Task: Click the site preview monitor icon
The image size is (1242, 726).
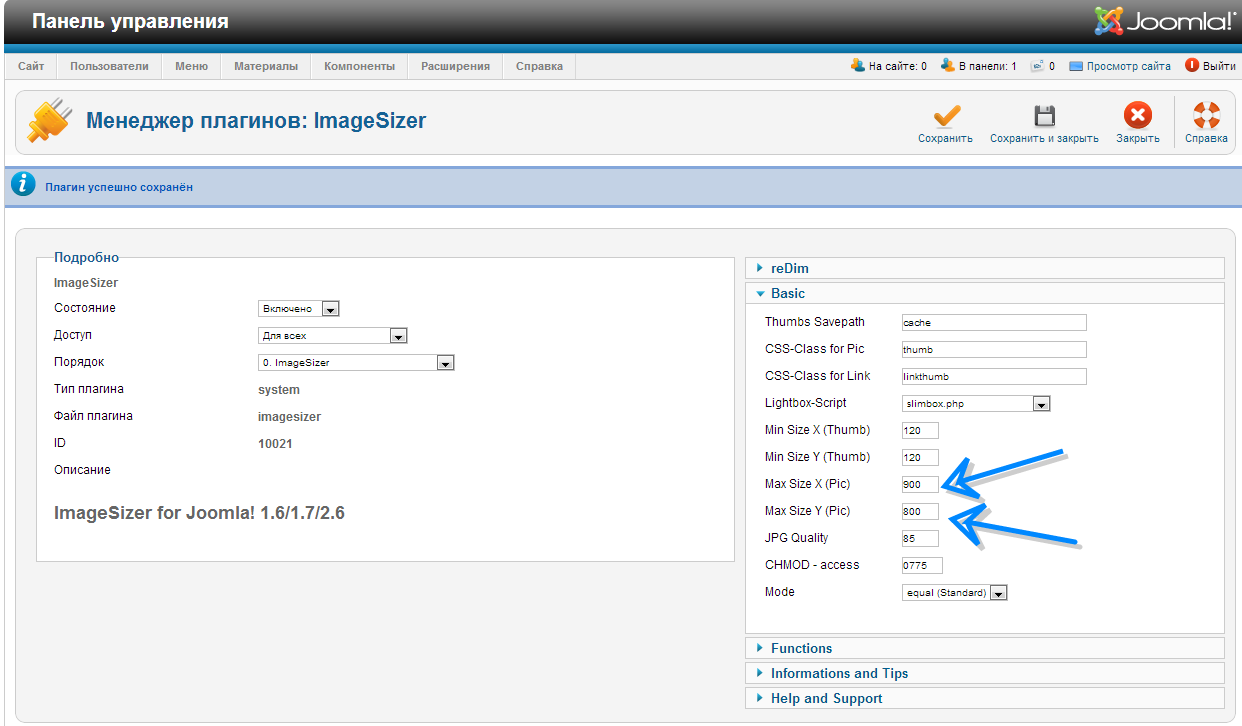Action: [x=1076, y=66]
